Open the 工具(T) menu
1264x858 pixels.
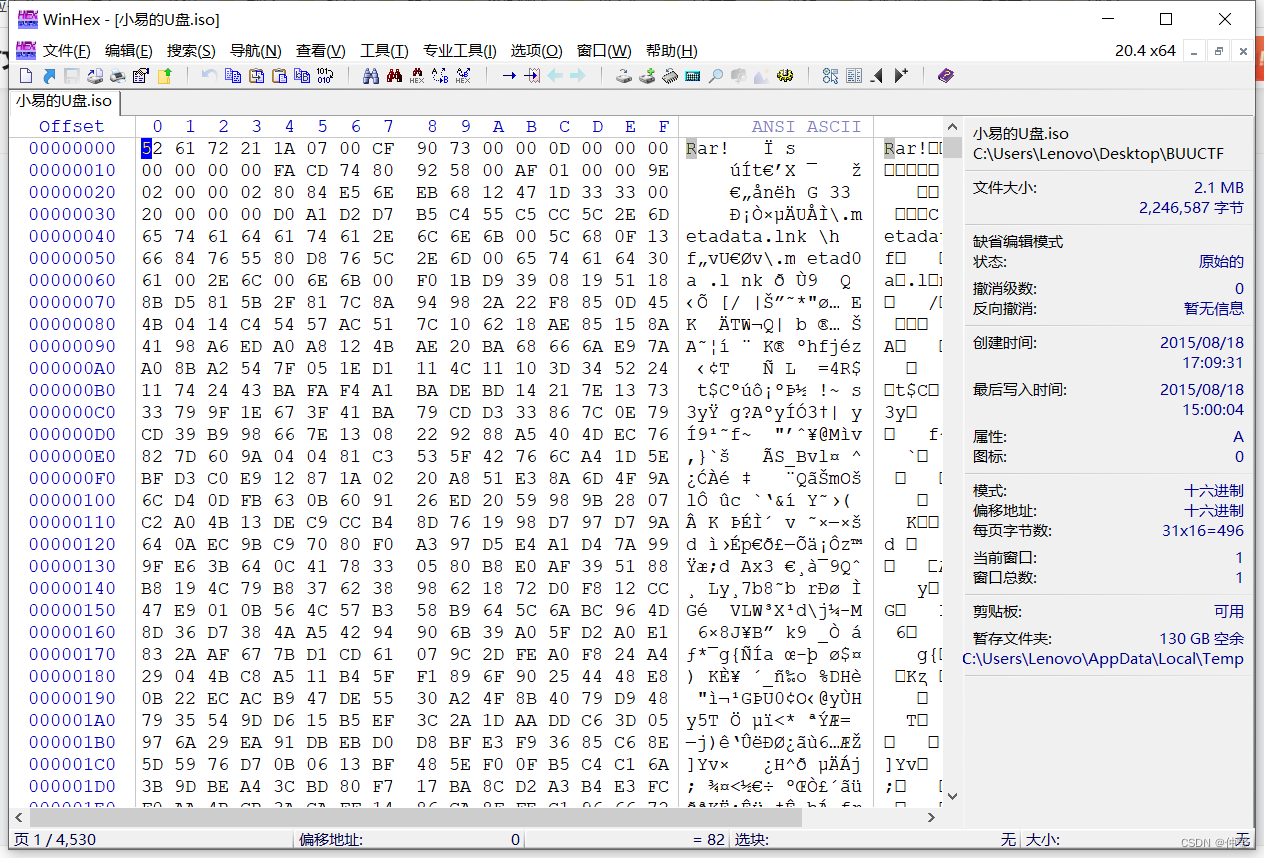point(385,51)
